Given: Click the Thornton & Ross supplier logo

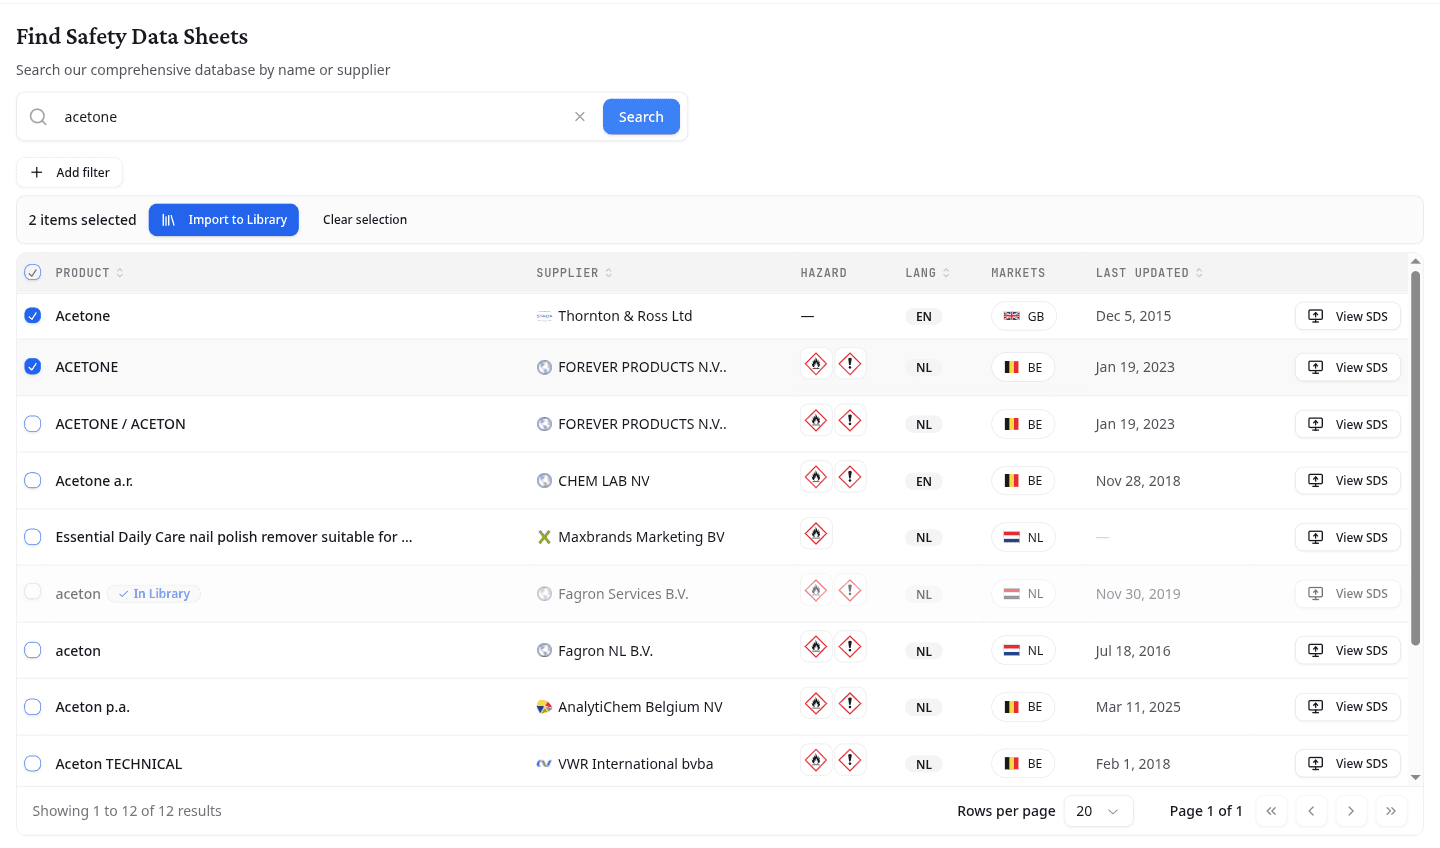Looking at the screenshot, I should tap(544, 316).
